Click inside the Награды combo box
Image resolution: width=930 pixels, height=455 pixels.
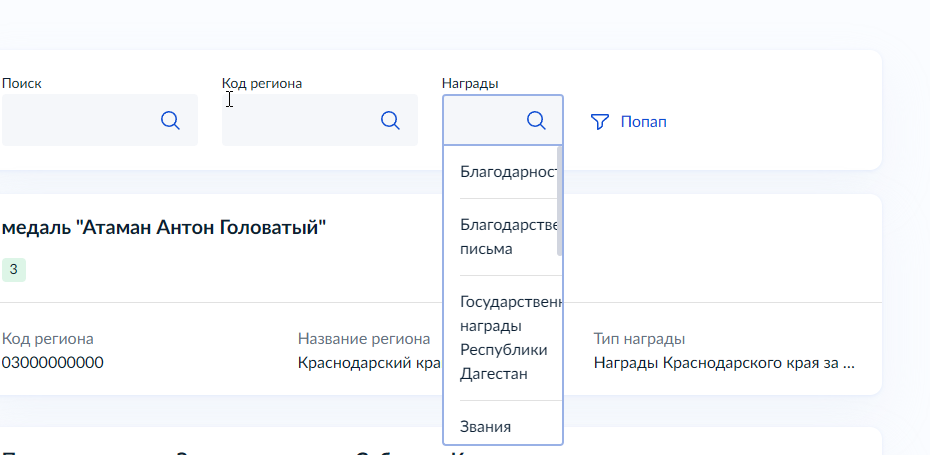[x=485, y=120]
